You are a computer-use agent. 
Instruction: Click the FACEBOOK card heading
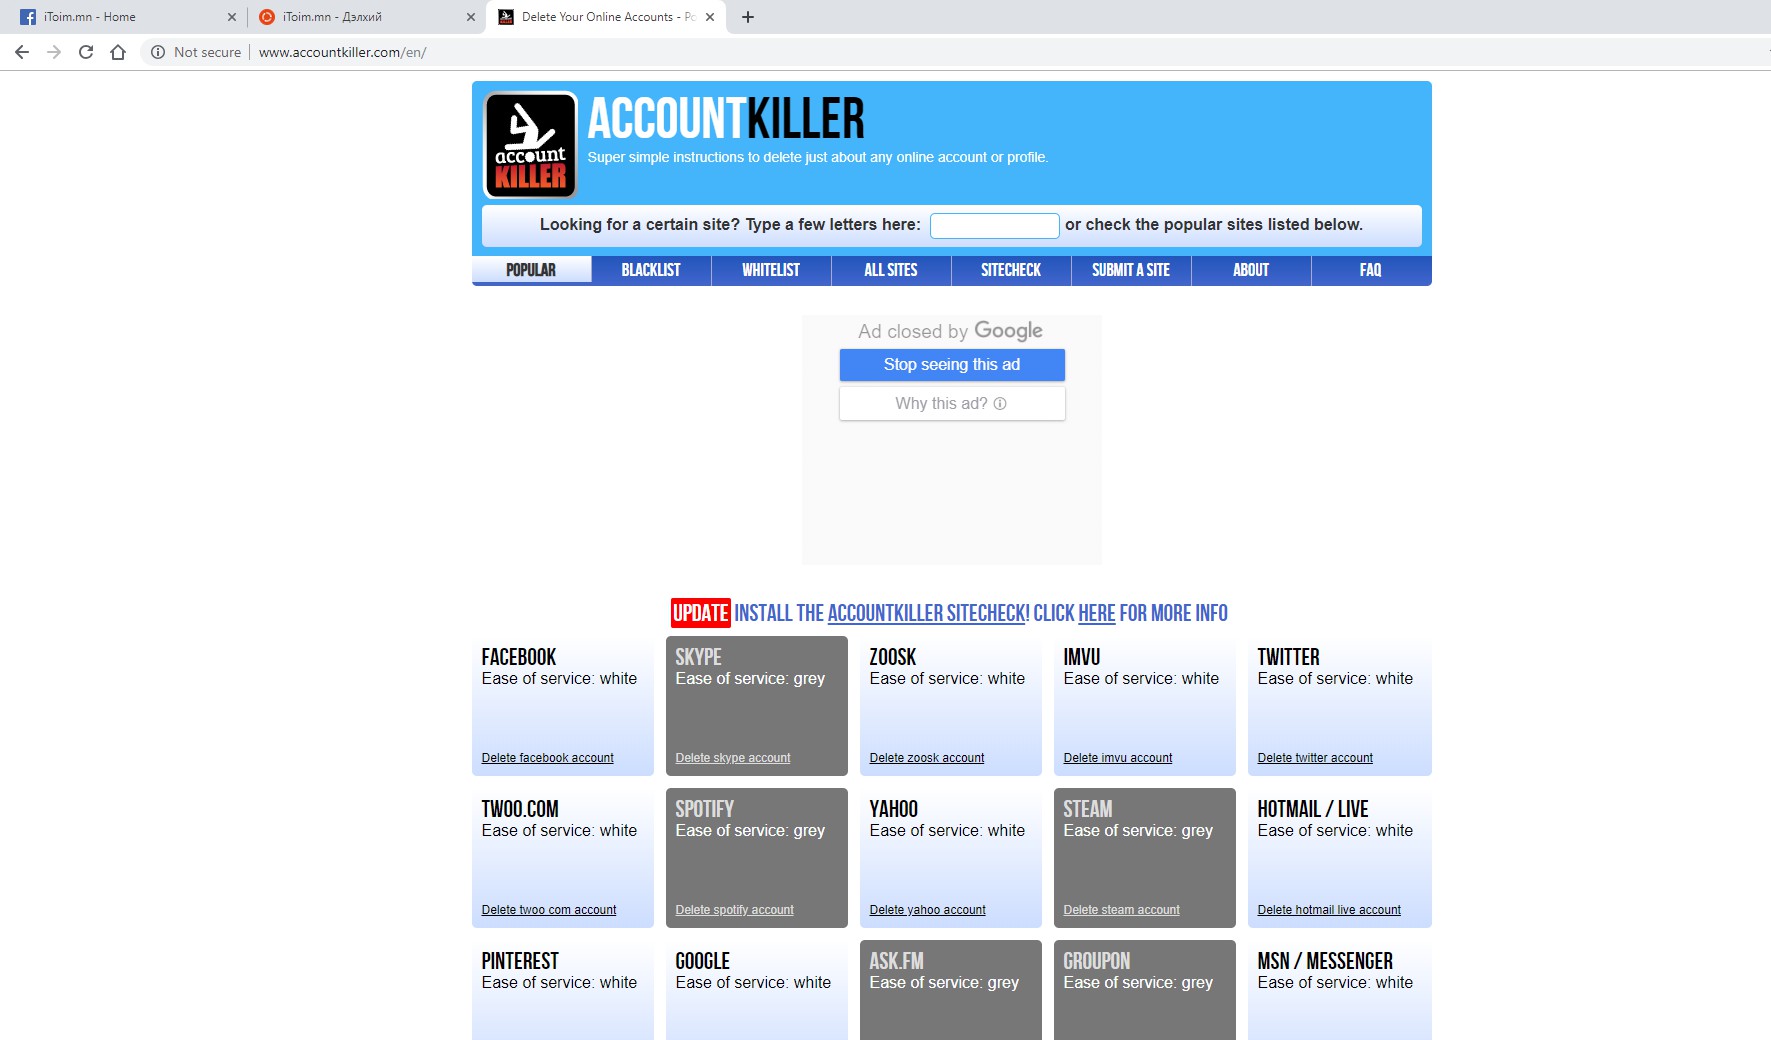click(x=518, y=657)
